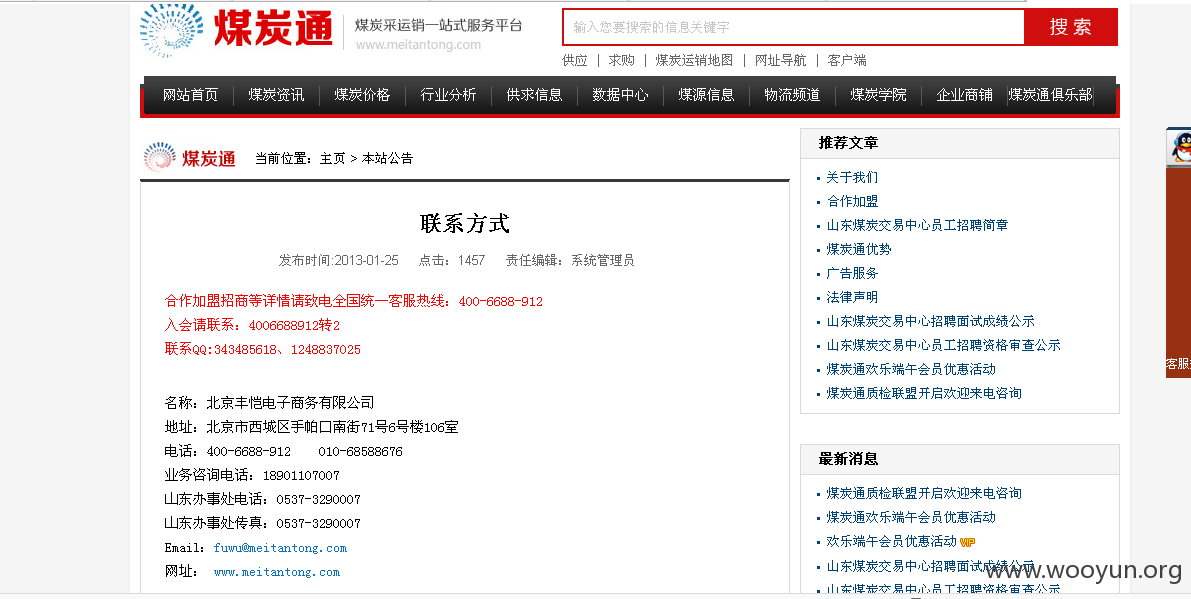
Task: Click the 联系方式 article title
Action: [465, 223]
